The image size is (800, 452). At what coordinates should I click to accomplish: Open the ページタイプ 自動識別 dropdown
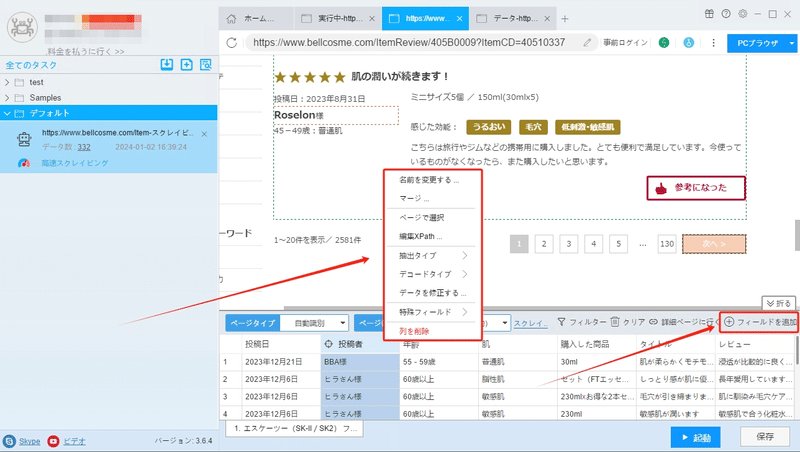[314, 323]
